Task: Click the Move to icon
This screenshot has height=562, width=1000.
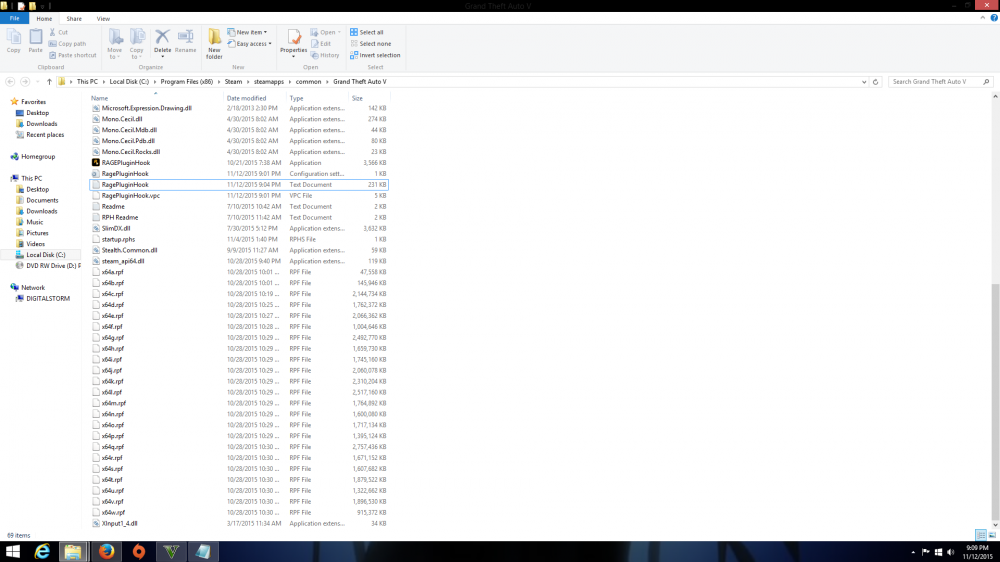Action: tap(115, 37)
